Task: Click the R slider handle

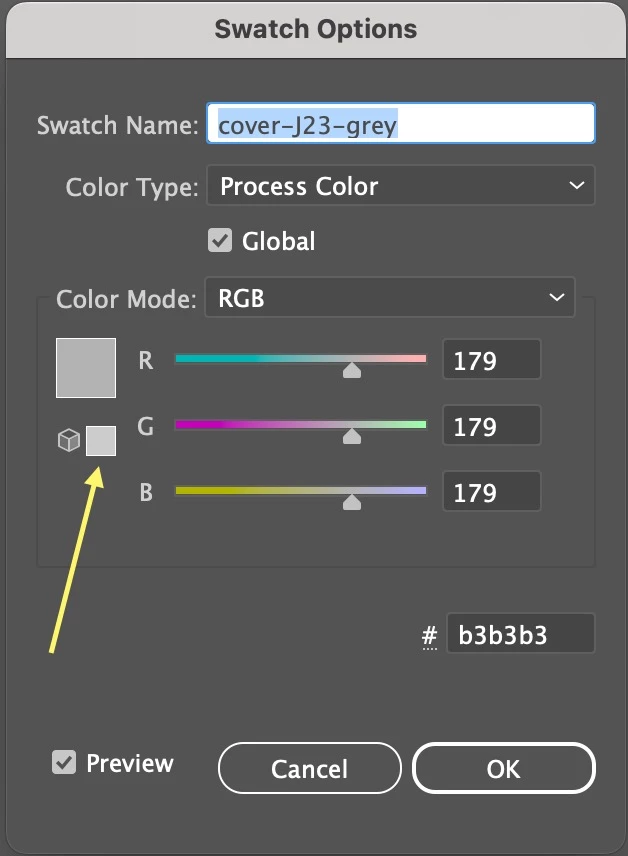Action: 351,370
